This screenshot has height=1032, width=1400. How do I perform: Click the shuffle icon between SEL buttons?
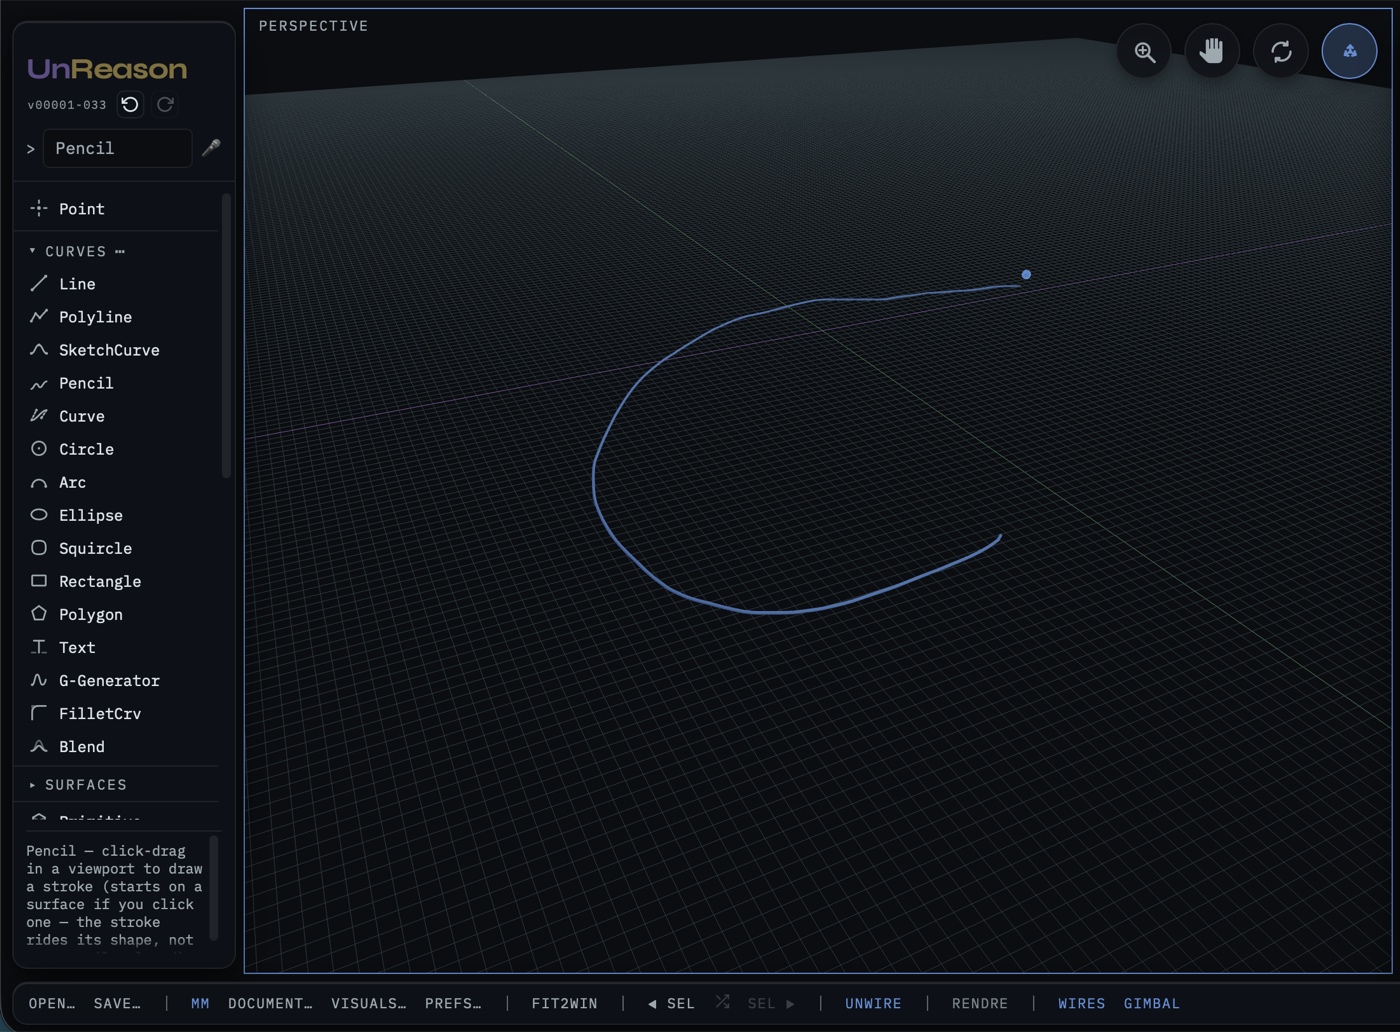point(723,1002)
